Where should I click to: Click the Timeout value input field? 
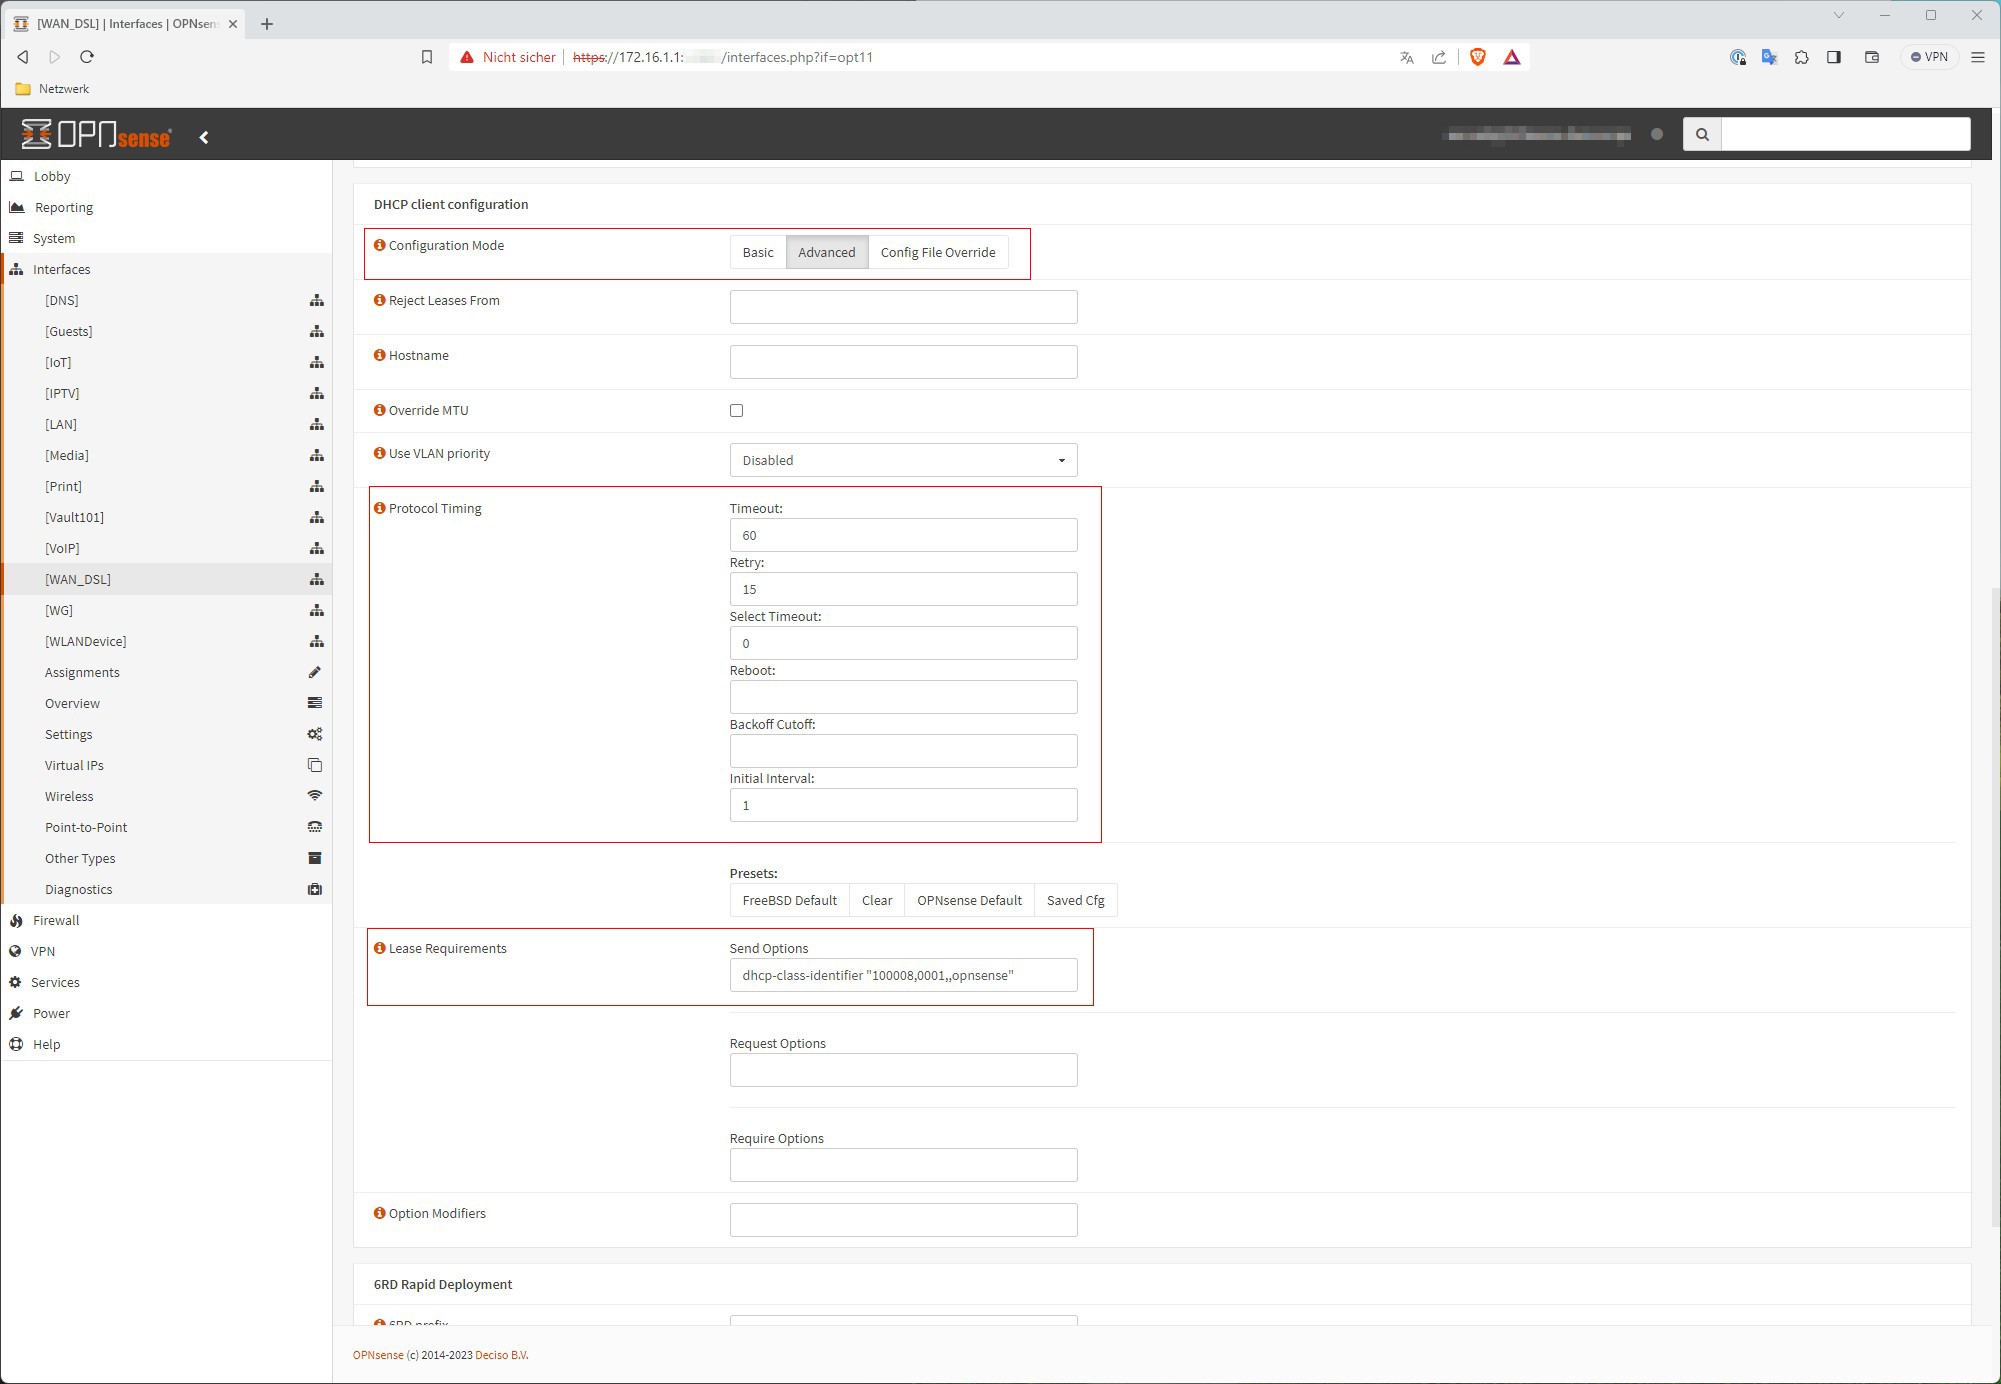click(x=903, y=535)
